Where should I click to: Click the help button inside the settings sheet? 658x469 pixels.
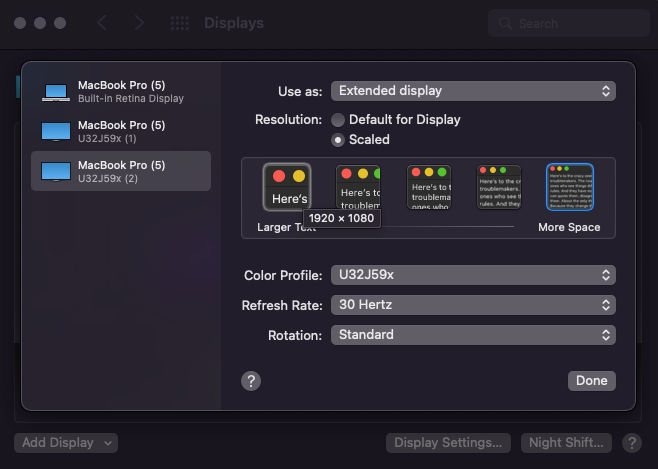coord(251,381)
